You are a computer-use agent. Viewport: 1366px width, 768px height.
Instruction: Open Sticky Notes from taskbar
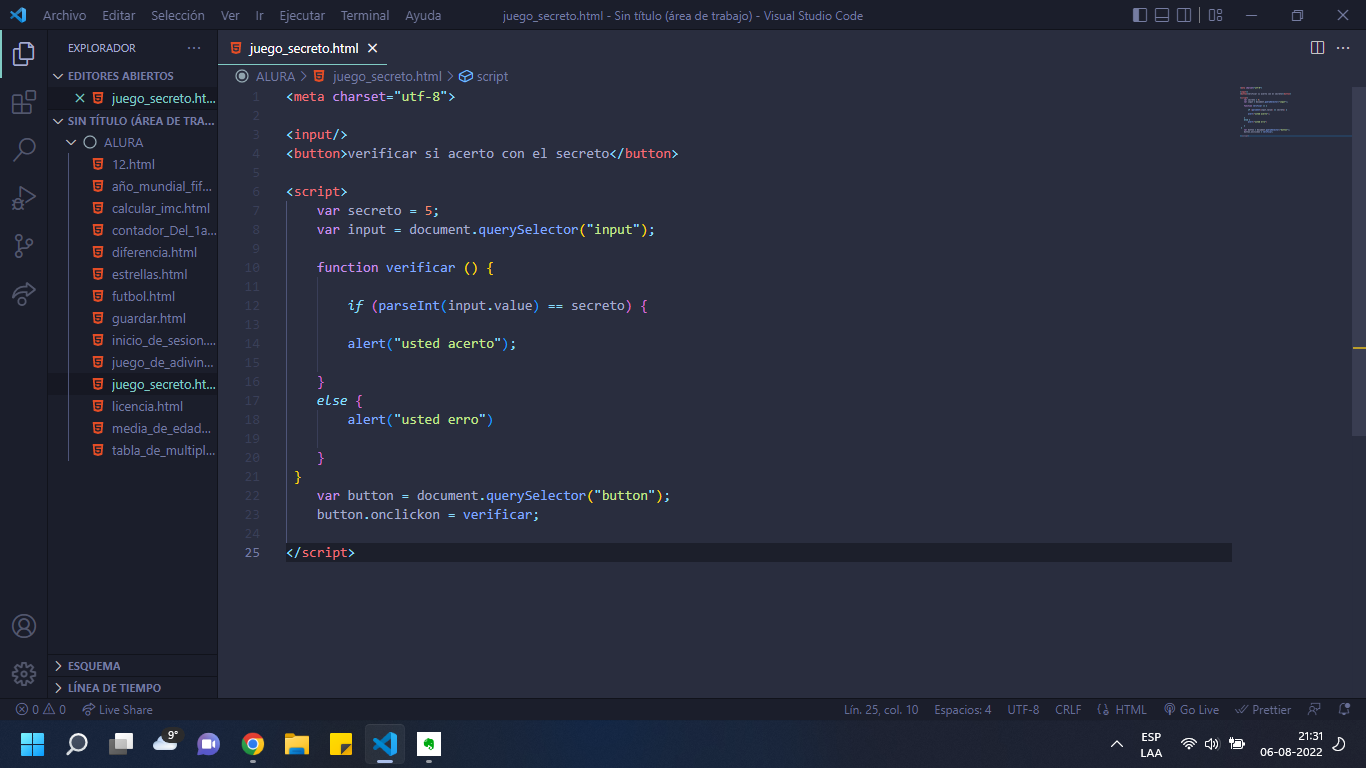tap(341, 744)
